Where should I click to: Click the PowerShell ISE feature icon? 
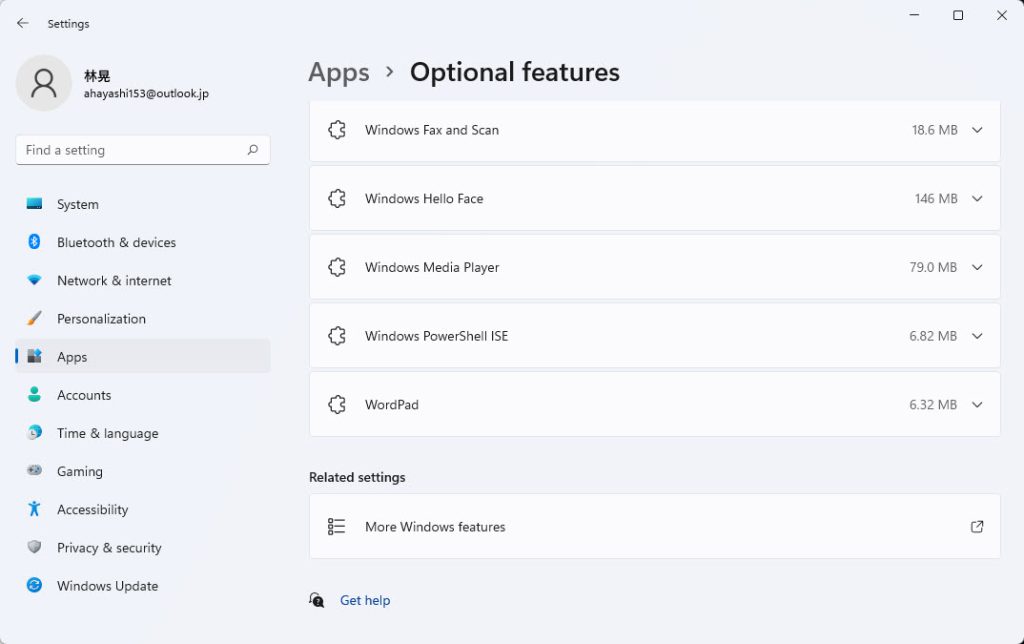(x=337, y=336)
